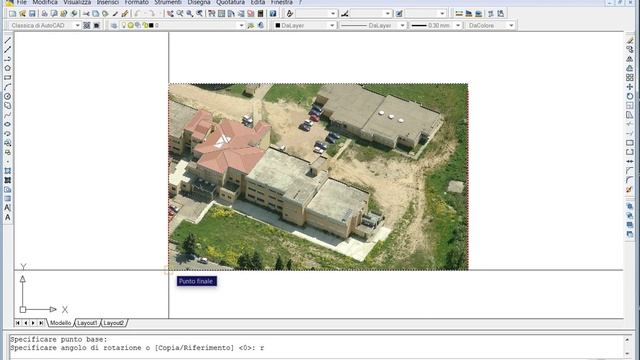Open the Properties palette icon
The height and width of the screenshot is (360, 640).
[x=211, y=13]
